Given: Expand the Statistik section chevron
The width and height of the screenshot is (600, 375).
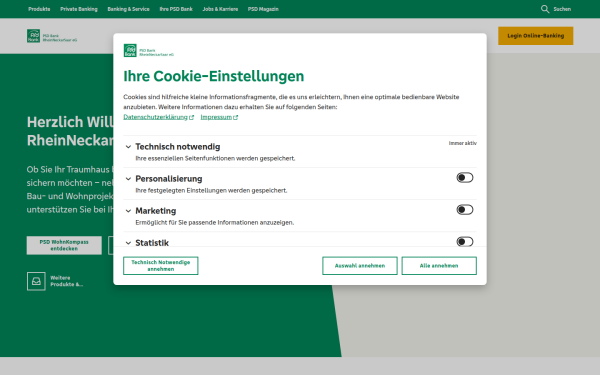Looking at the screenshot, I should pos(128,243).
